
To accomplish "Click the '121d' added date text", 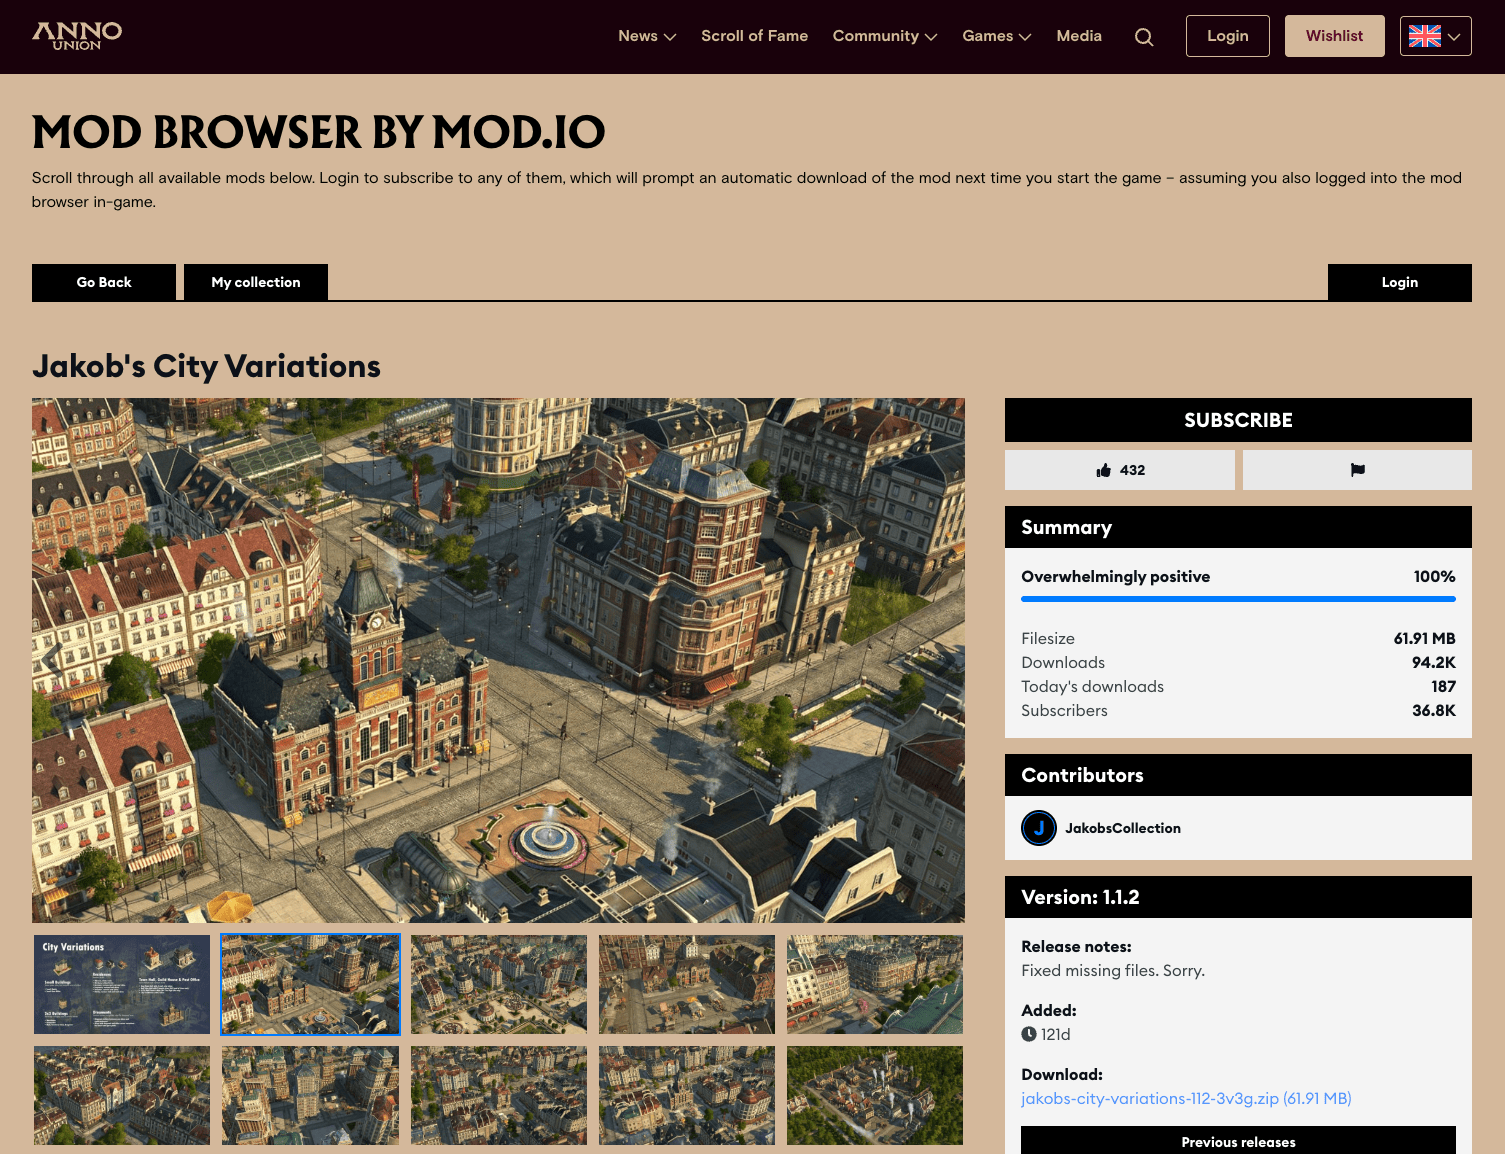I will click(1055, 1034).
